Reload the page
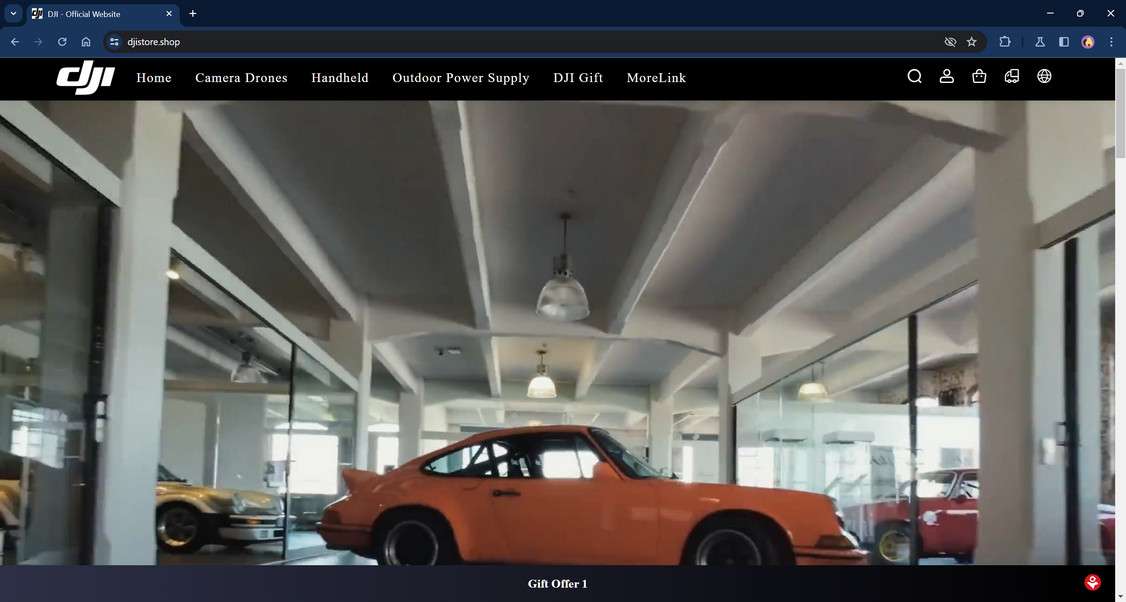The height and width of the screenshot is (602, 1126). [x=62, y=42]
